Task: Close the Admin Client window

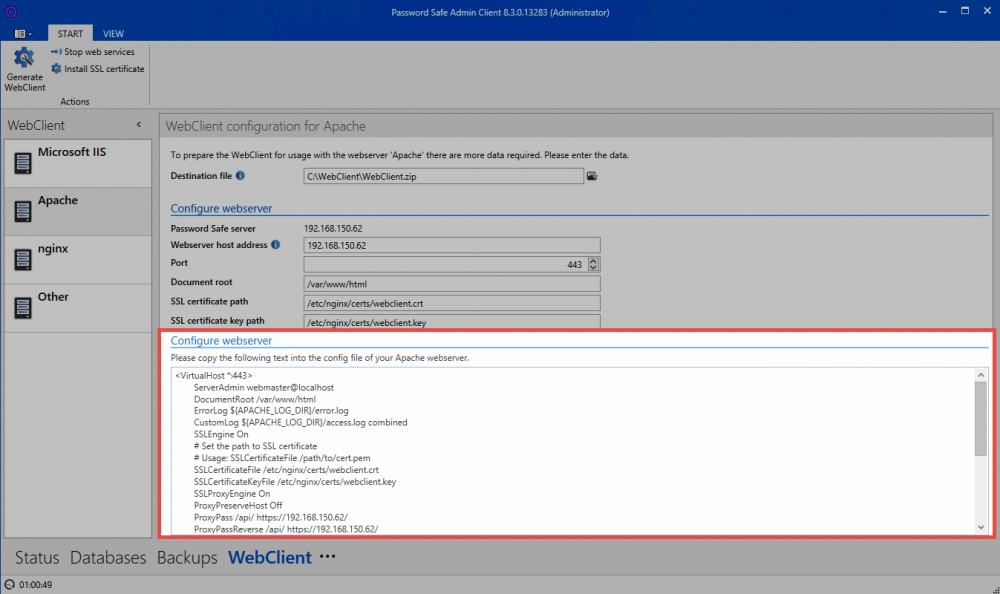Action: [987, 11]
